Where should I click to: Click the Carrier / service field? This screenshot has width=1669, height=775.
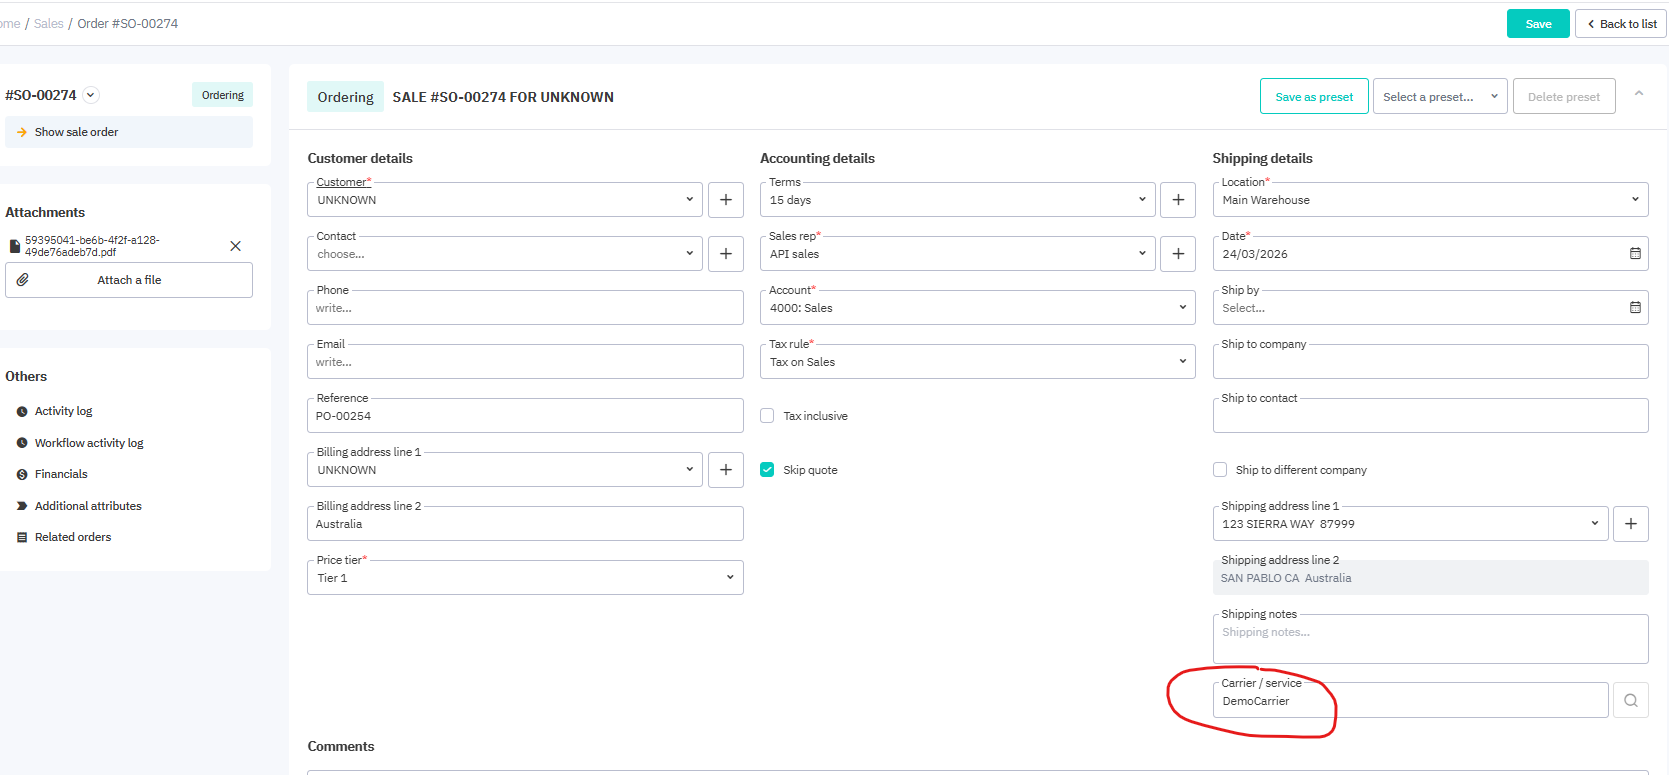coord(1411,701)
